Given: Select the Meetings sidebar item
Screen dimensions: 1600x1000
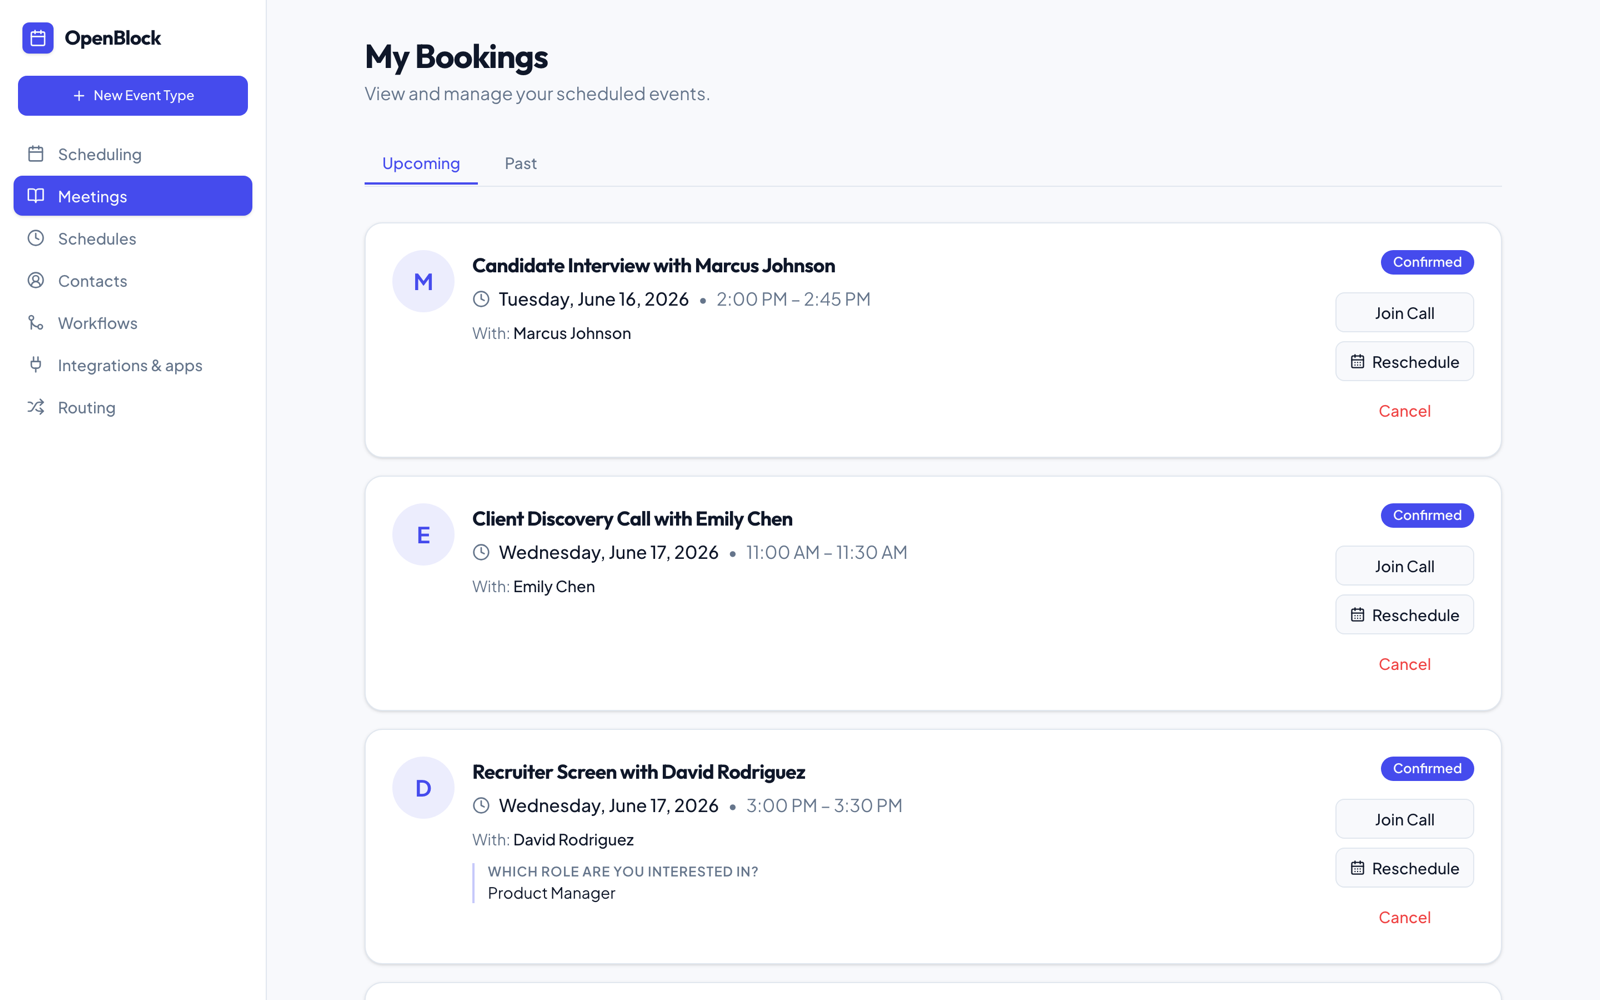Looking at the screenshot, I should pyautogui.click(x=133, y=196).
